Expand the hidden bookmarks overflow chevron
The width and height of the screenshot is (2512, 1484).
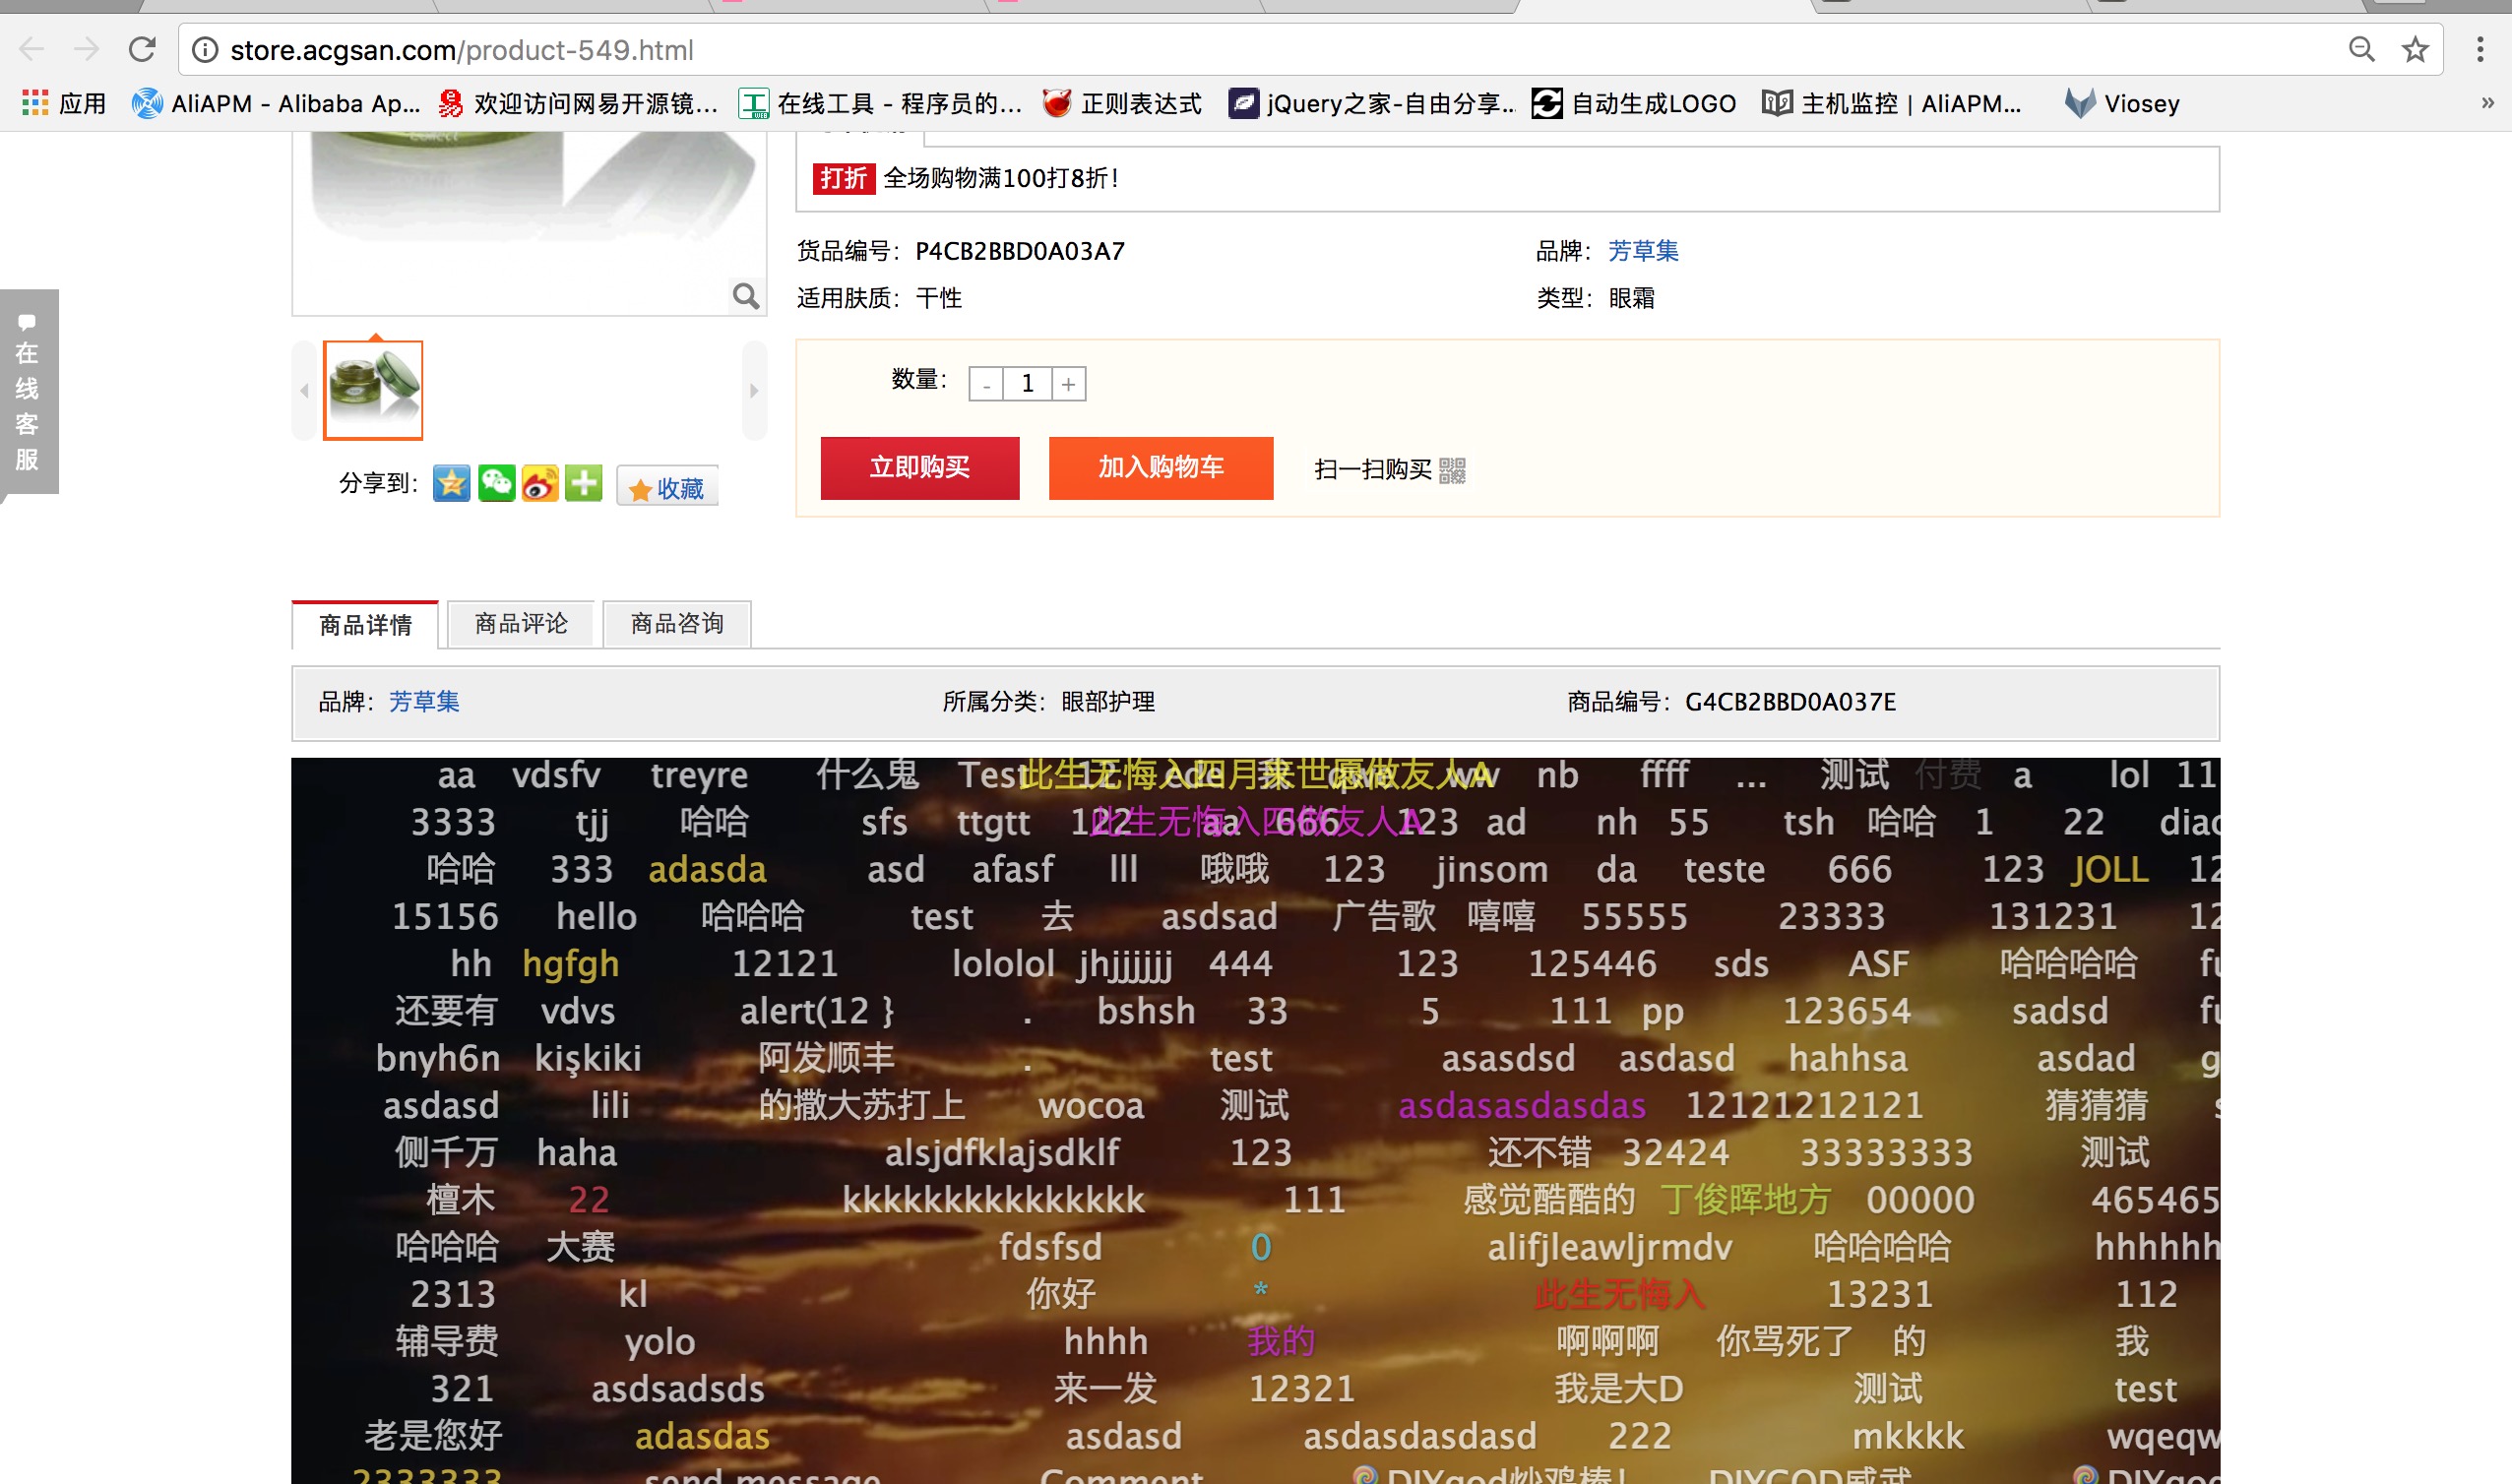tap(2487, 103)
